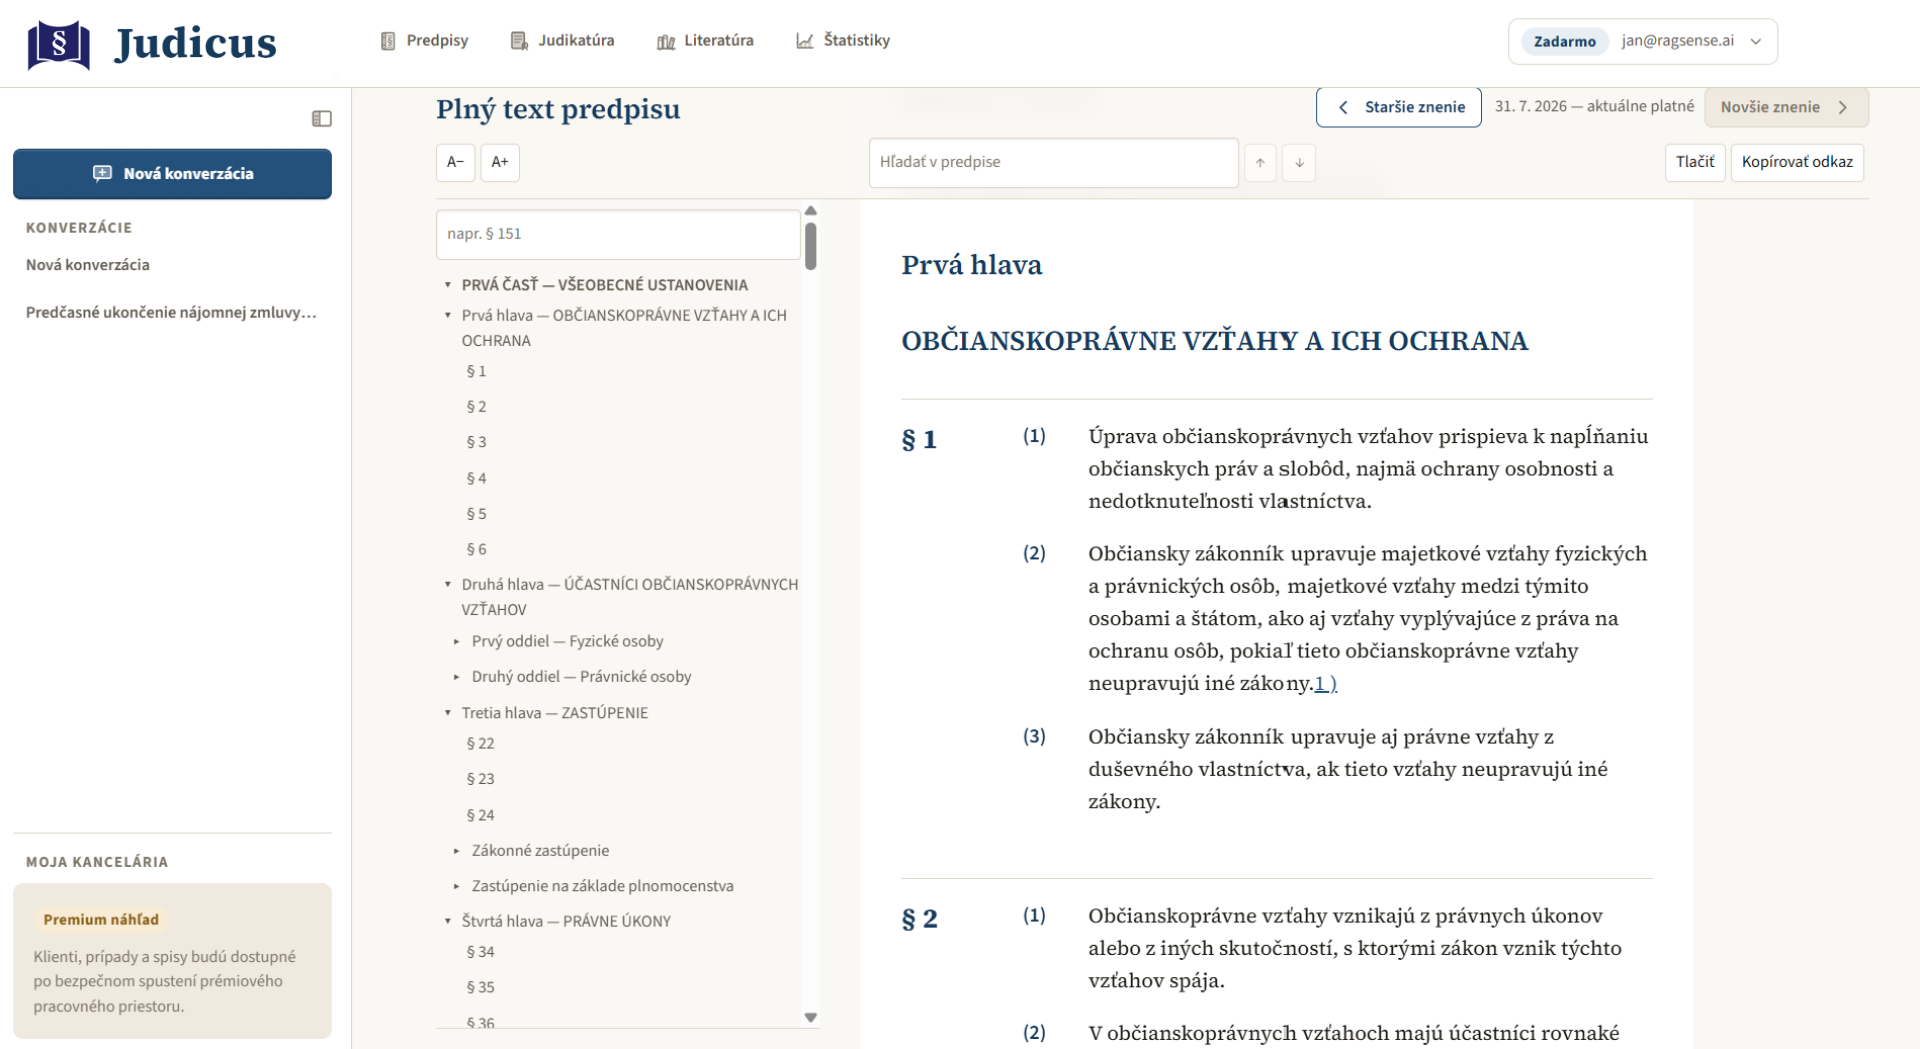Open Nová konverzácia in conversation list
This screenshot has height=1049, width=1920.
pos(88,265)
